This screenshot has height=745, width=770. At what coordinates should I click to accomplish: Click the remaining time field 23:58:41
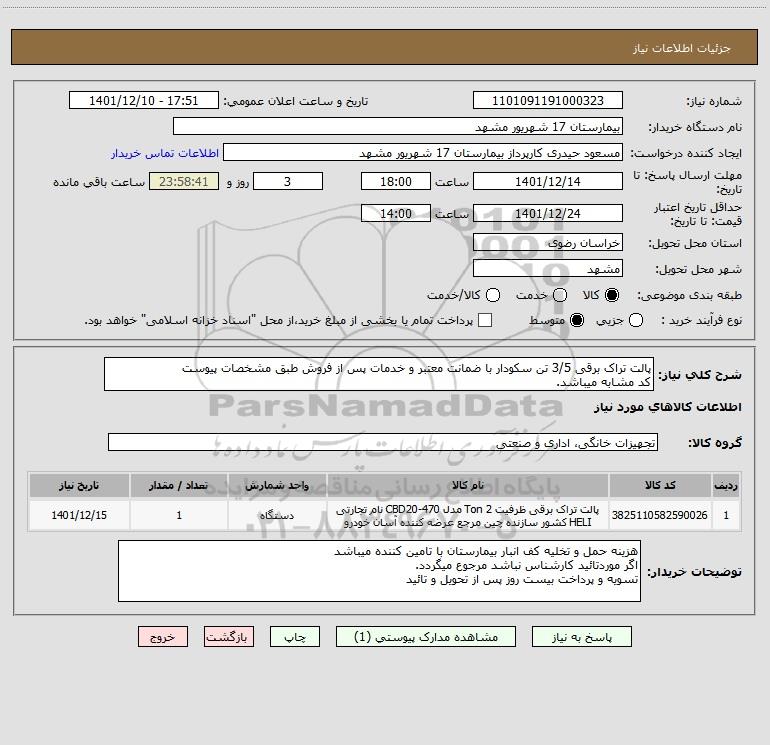click(184, 181)
